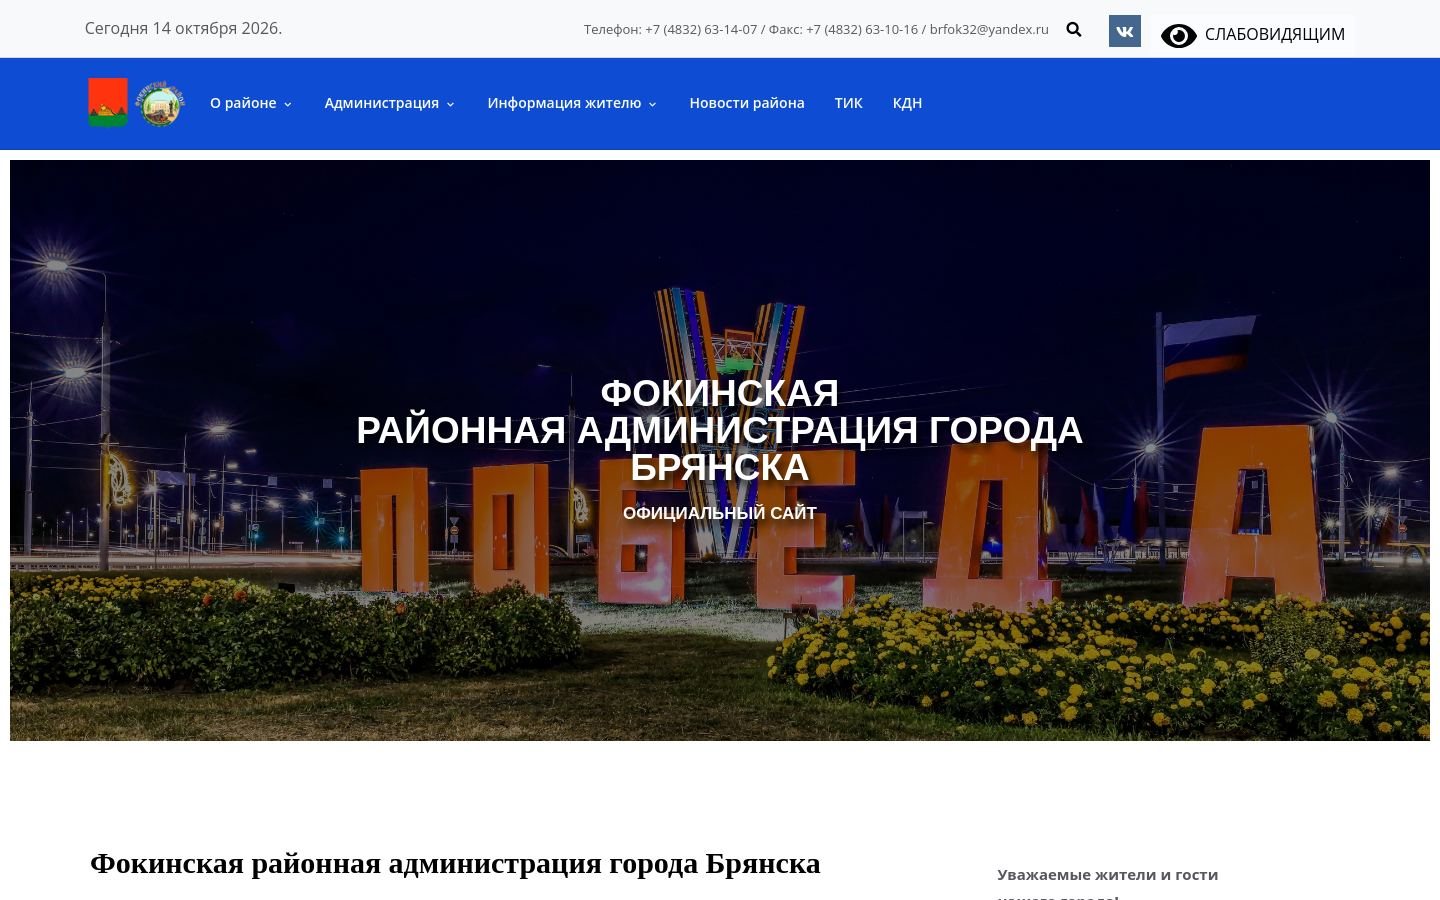Open the Новости района menu item
Screen dimensions: 1440x900
pyautogui.click(x=747, y=103)
